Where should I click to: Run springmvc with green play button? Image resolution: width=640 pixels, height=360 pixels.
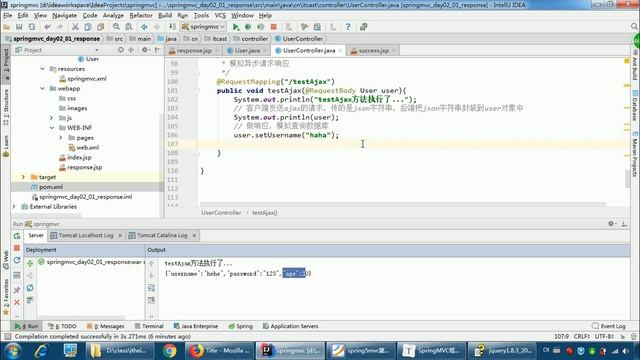236,27
